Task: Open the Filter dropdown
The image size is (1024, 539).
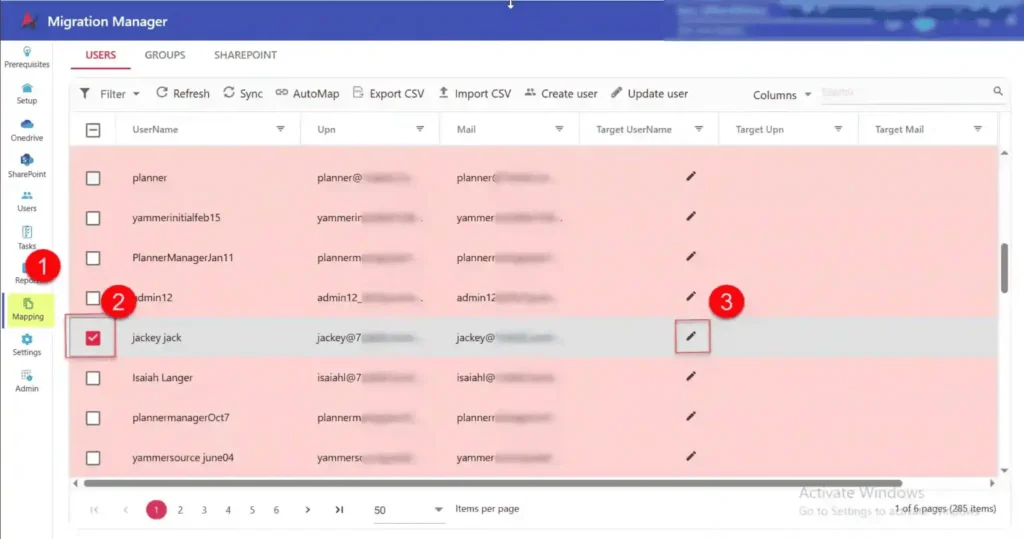Action: (x=110, y=94)
